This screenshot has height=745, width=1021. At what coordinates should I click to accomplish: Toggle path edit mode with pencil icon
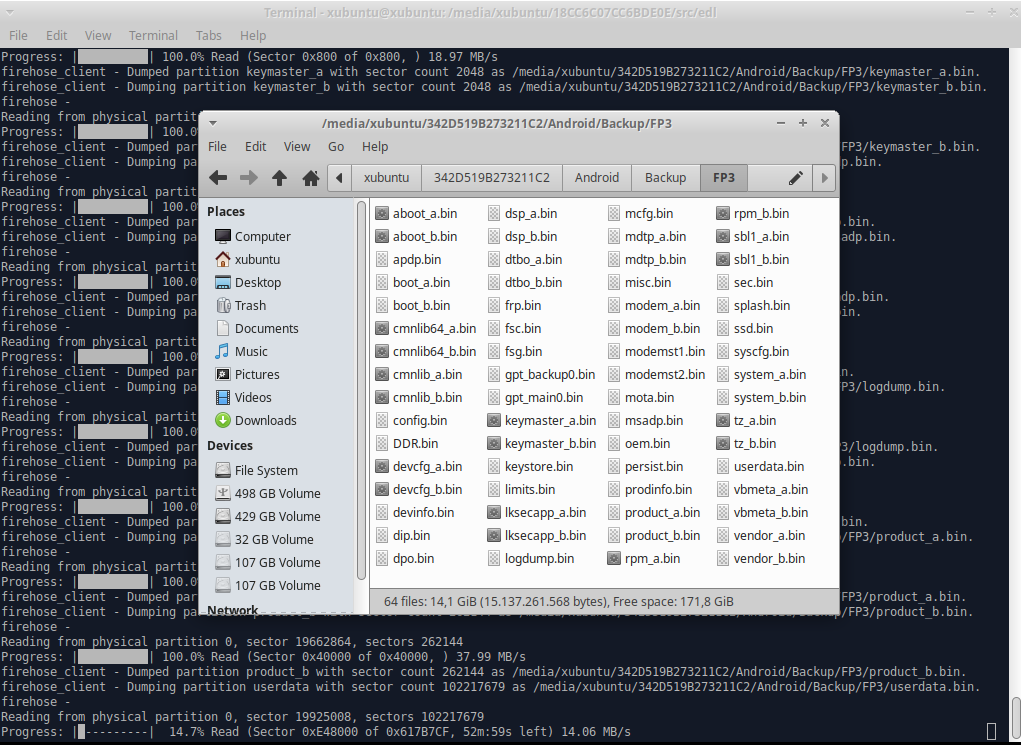click(x=796, y=178)
